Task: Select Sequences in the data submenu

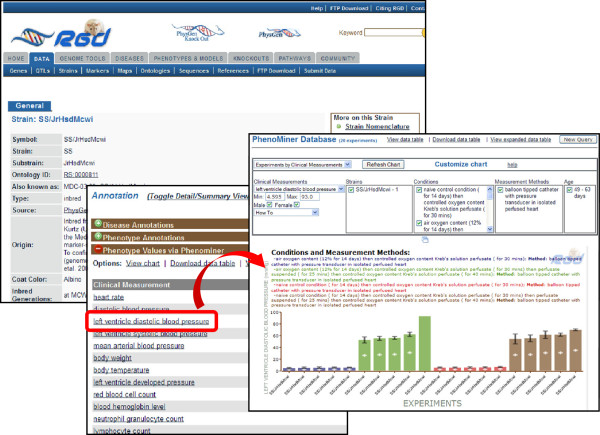Action: (x=194, y=71)
